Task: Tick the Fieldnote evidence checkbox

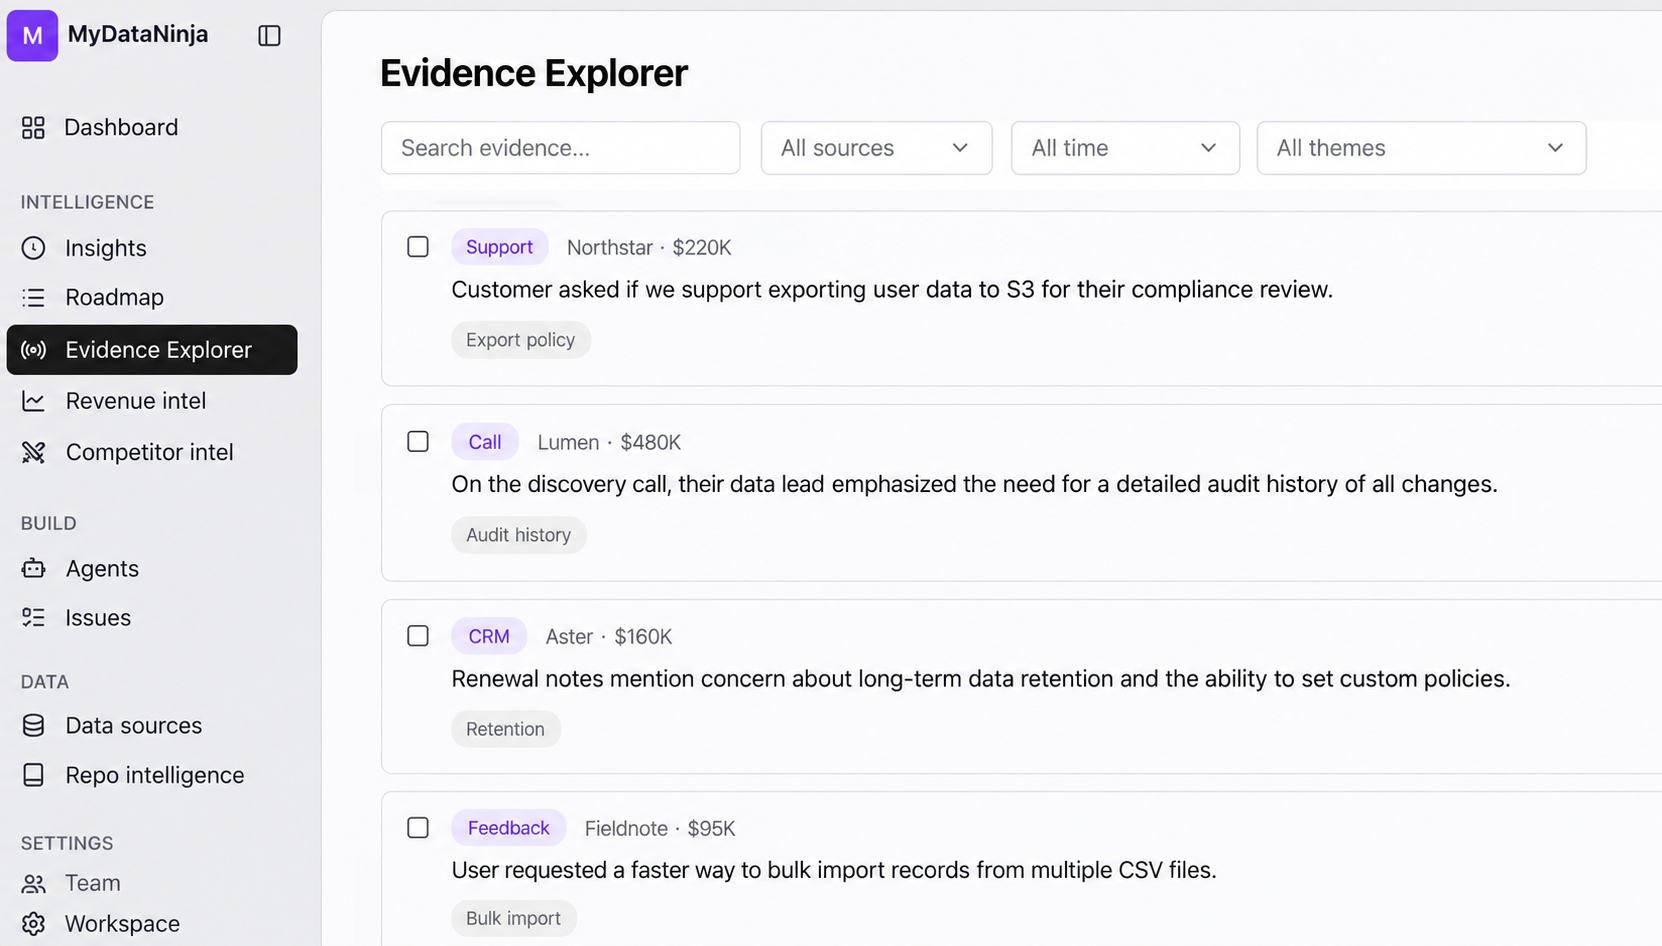Action: [x=418, y=828]
